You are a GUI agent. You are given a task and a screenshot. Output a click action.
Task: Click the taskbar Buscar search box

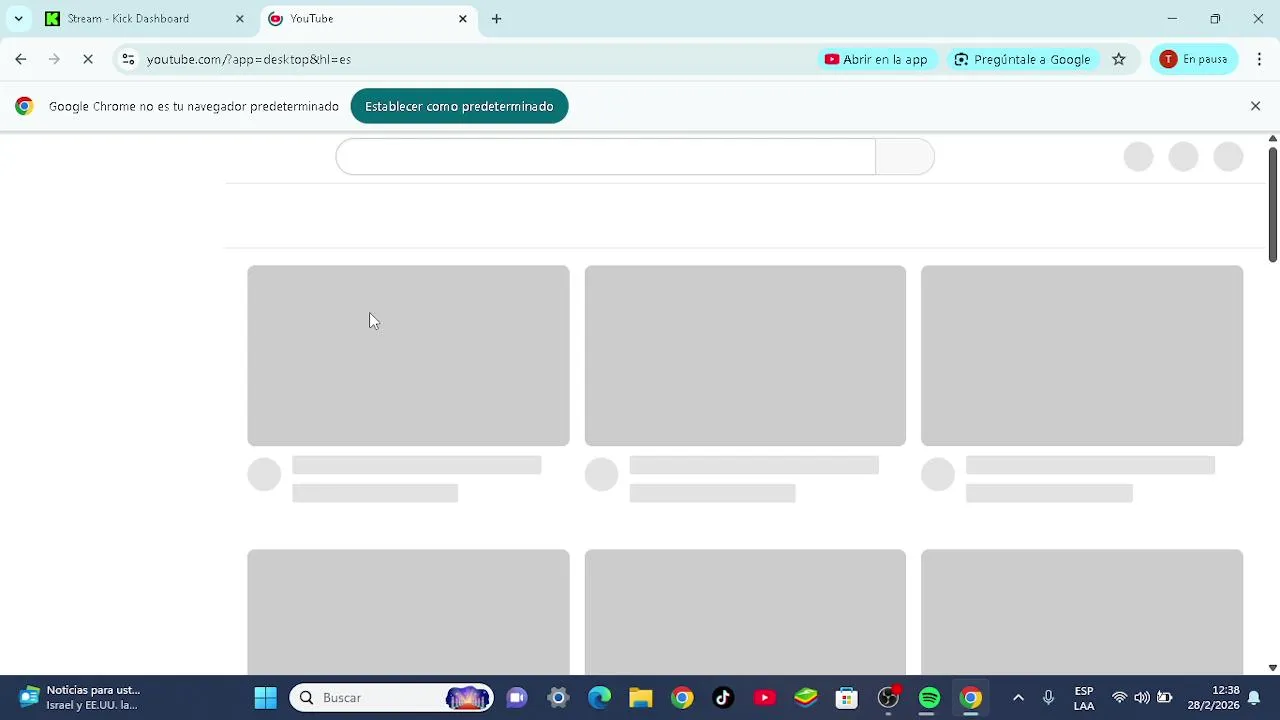click(x=392, y=698)
